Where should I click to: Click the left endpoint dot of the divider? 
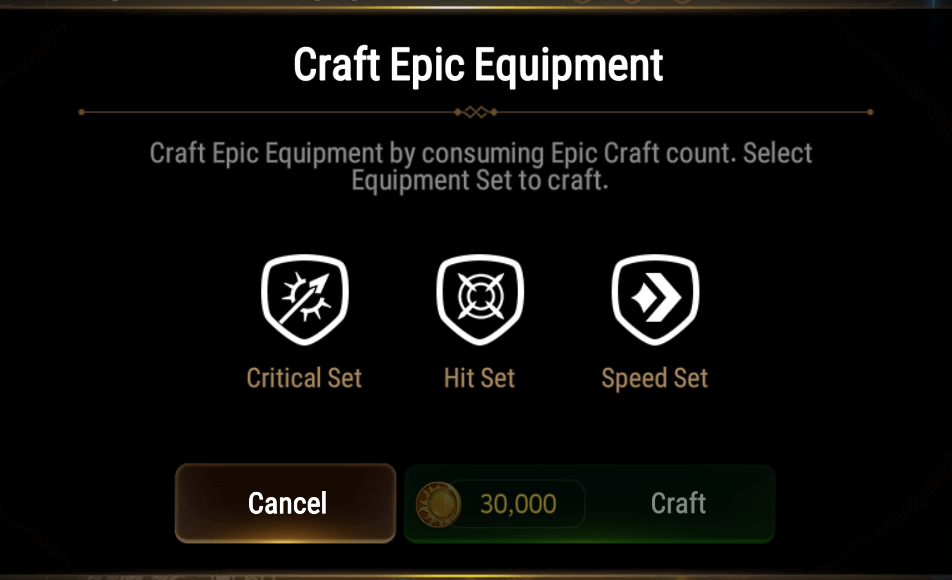coord(81,112)
